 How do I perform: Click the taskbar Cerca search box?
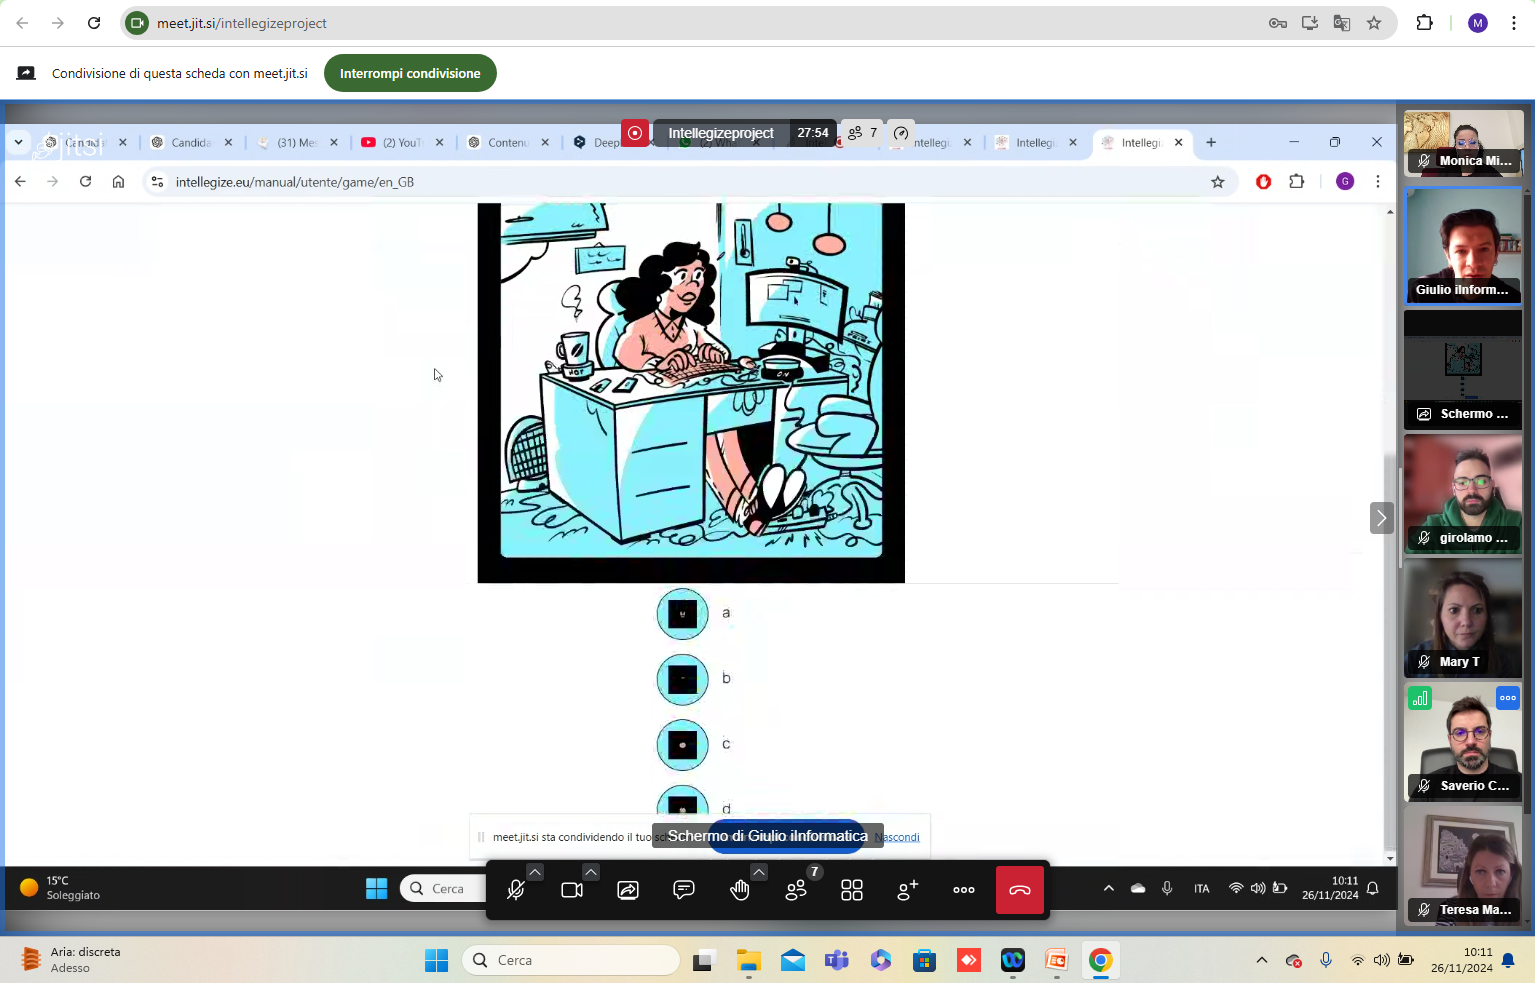click(x=571, y=960)
